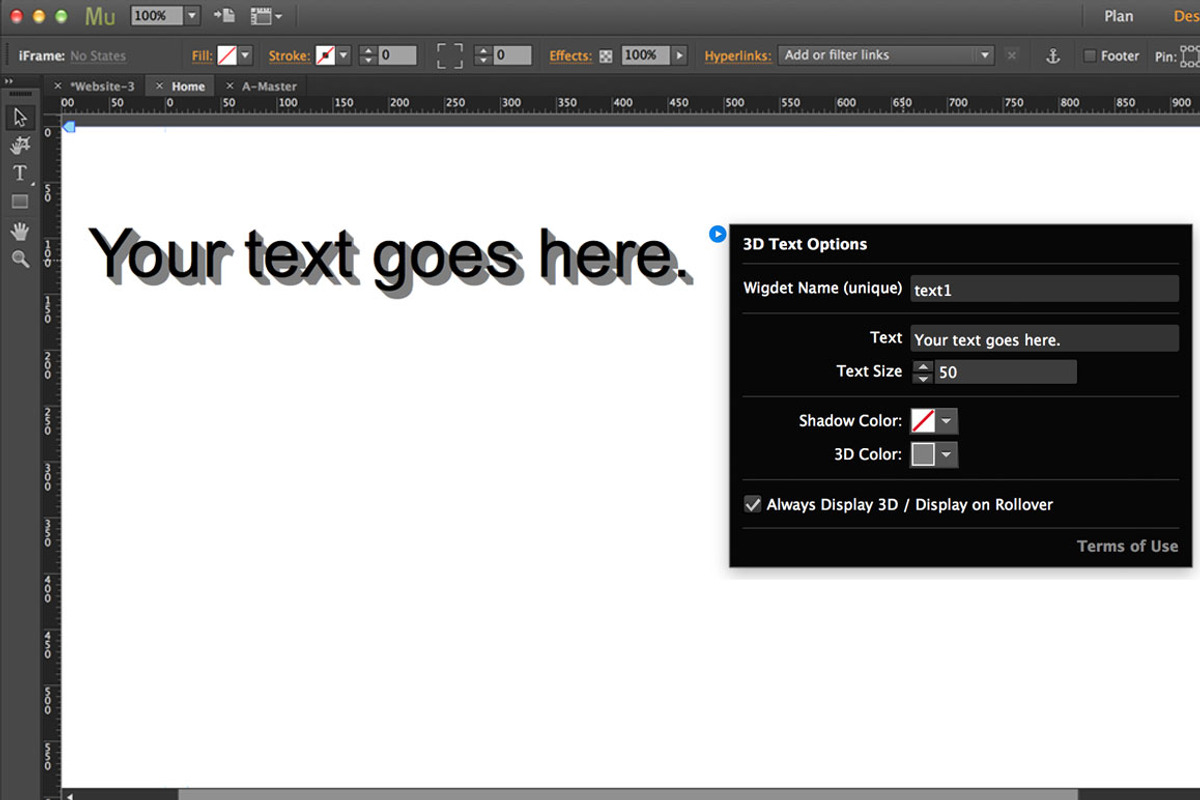Open the view options layout icon

click(x=266, y=16)
